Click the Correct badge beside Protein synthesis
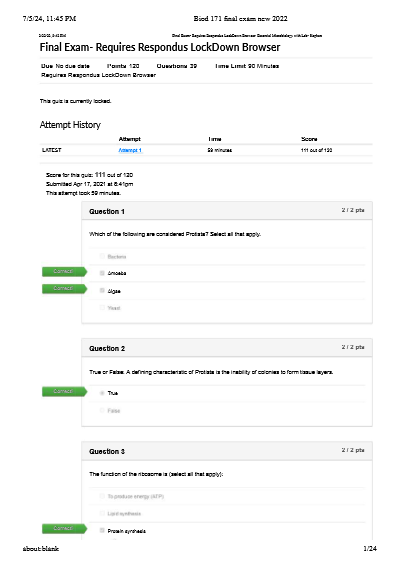Screen dimensions: 400x566 64,528
